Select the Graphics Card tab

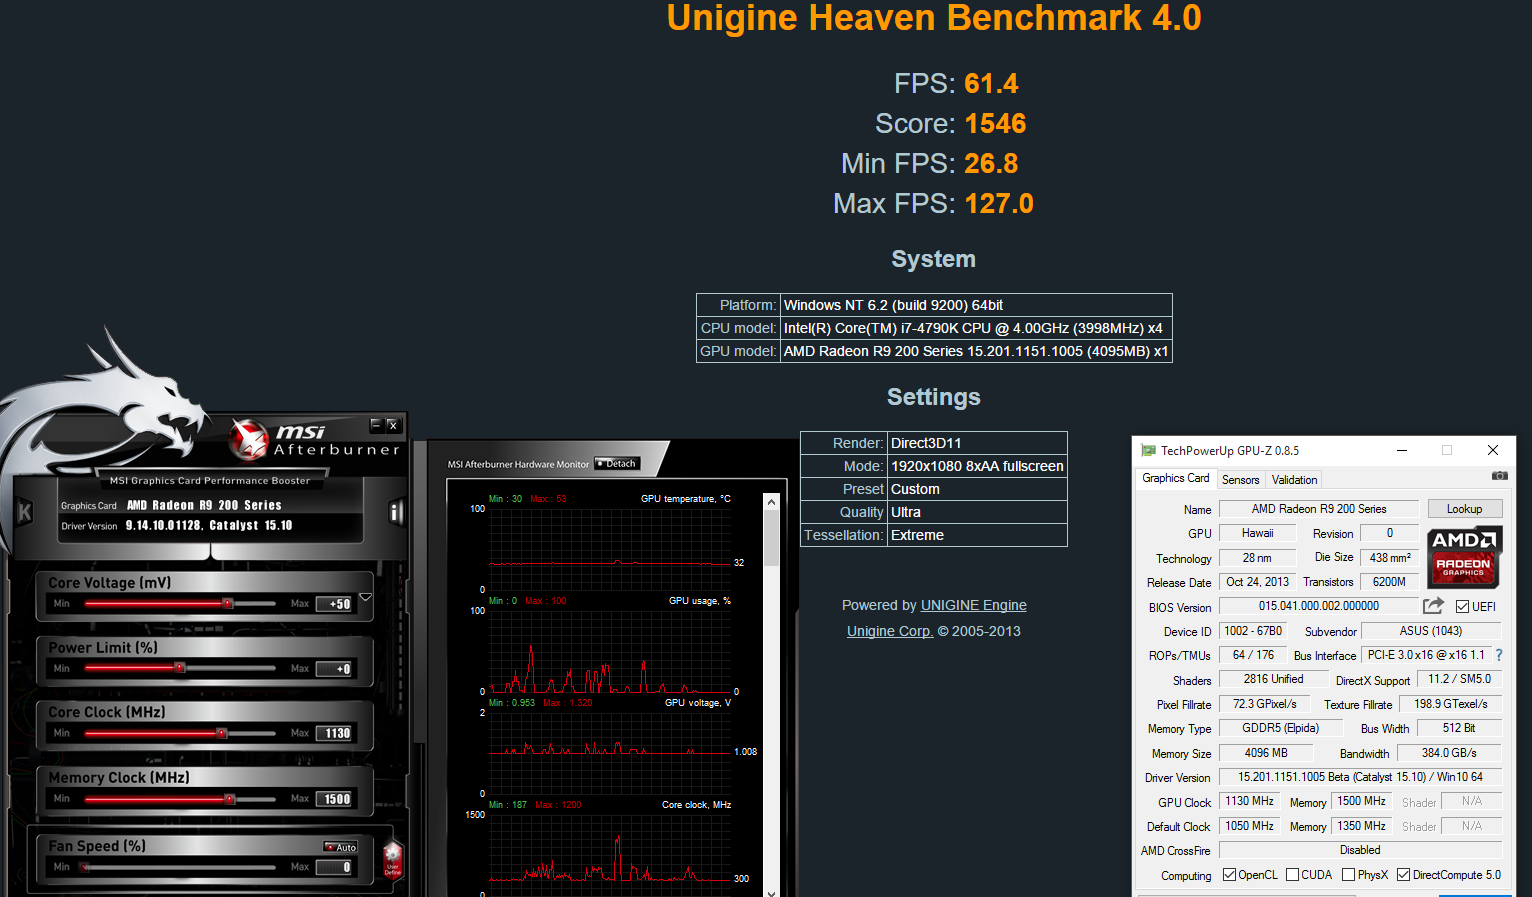click(1176, 478)
